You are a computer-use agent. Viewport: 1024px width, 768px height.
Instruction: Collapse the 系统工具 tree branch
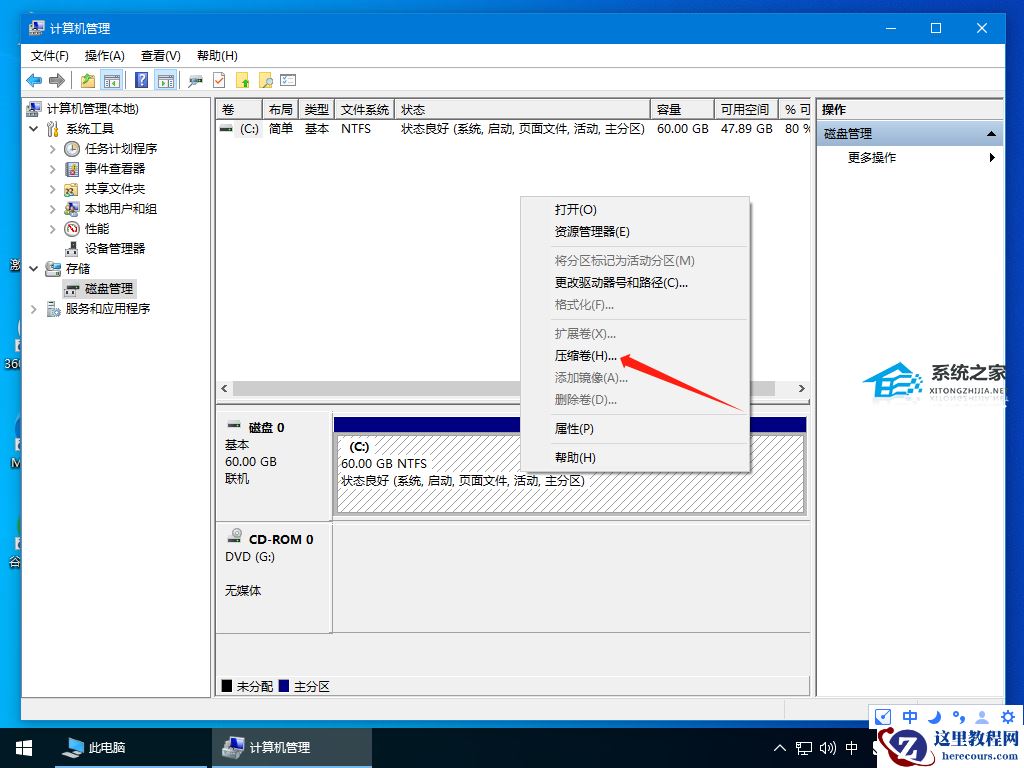click(34, 129)
